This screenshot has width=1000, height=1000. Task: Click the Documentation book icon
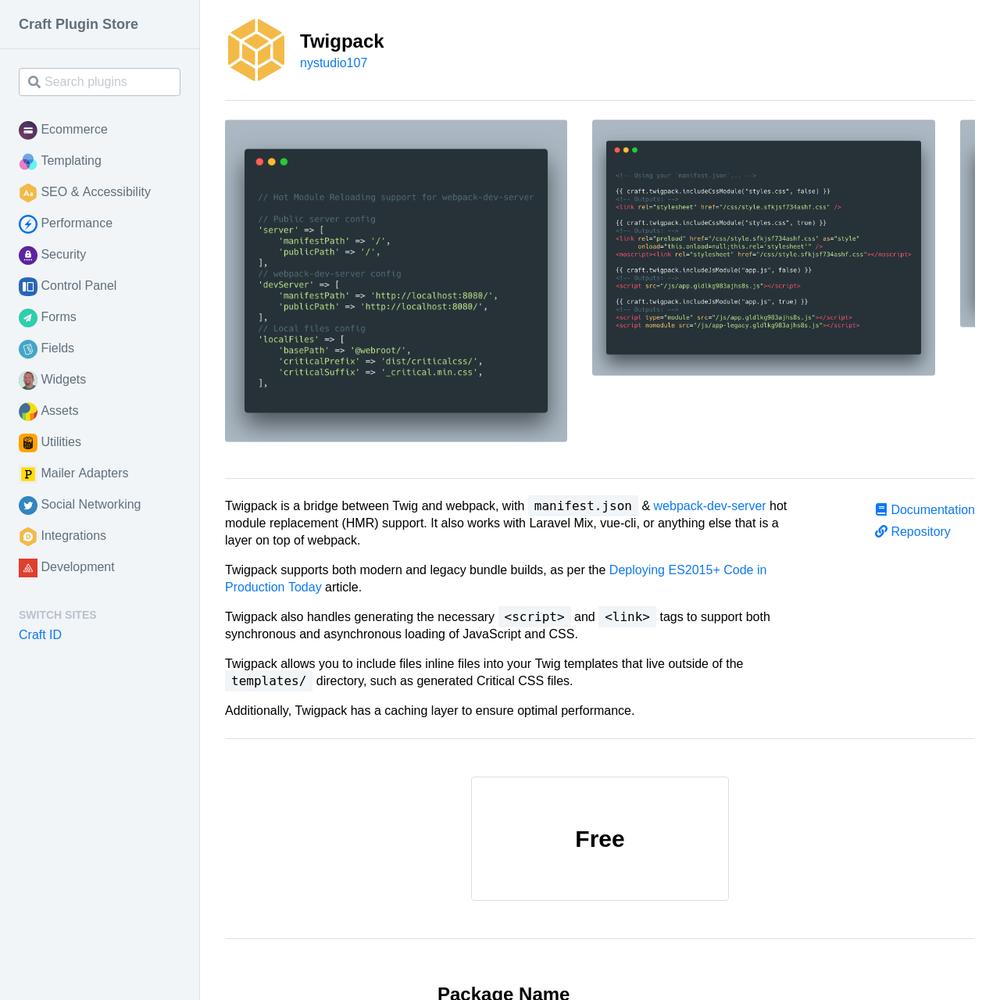pyautogui.click(x=881, y=510)
